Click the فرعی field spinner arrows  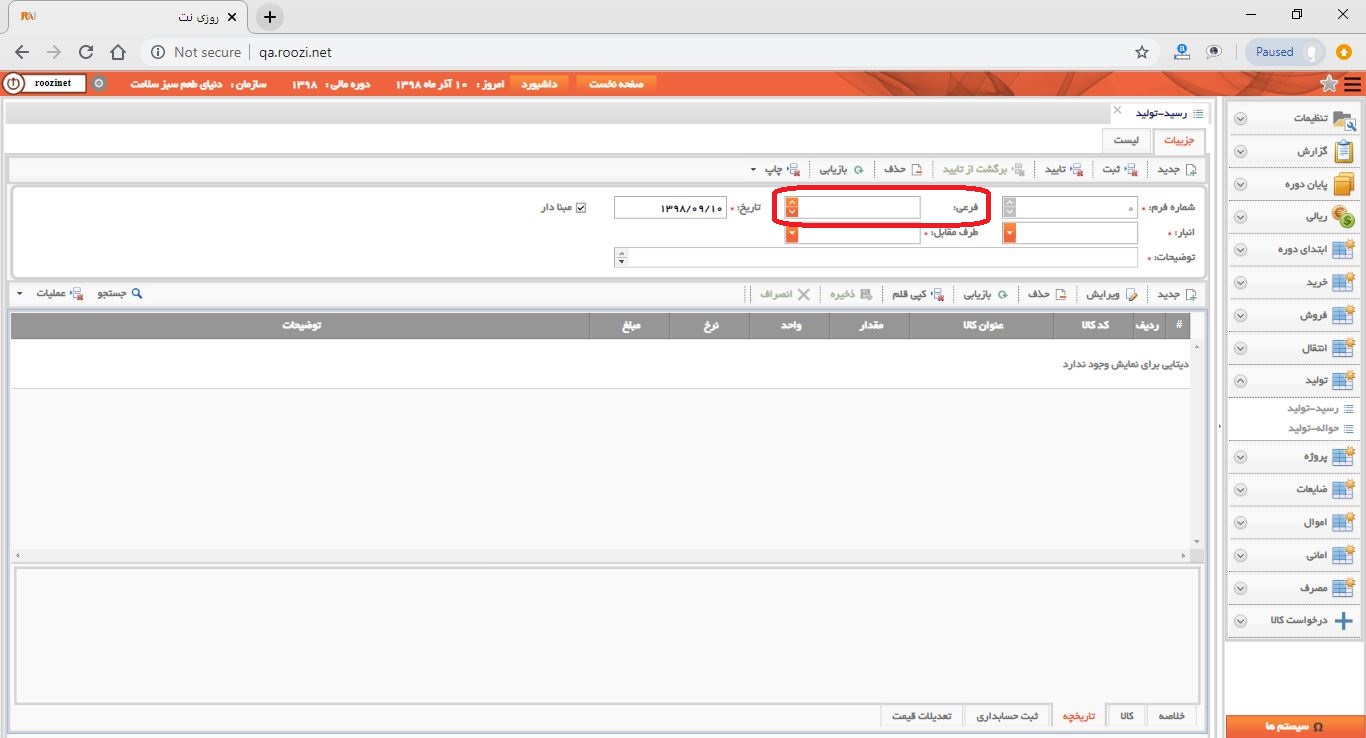pos(792,207)
